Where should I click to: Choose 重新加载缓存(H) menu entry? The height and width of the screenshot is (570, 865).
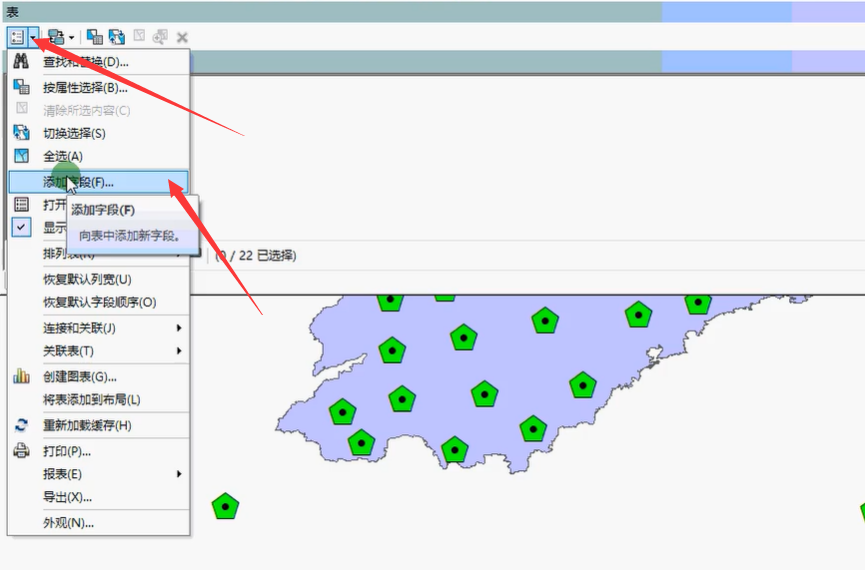(98, 425)
